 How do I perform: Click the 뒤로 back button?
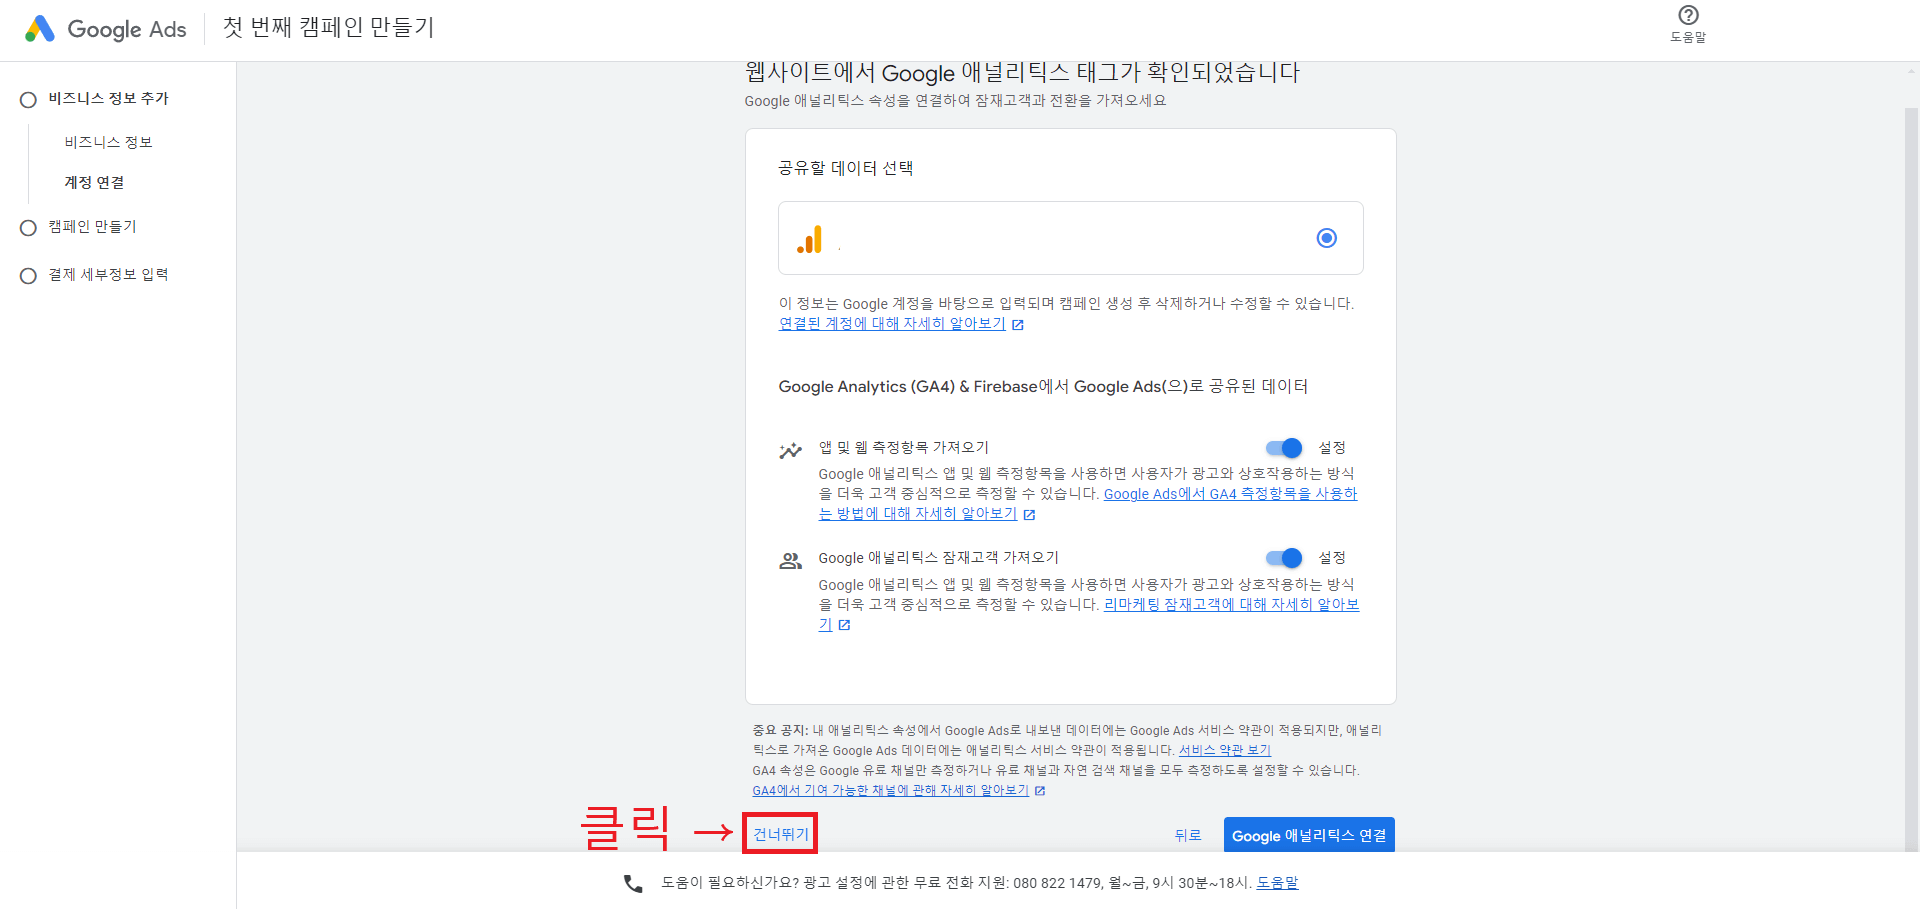[1188, 835]
